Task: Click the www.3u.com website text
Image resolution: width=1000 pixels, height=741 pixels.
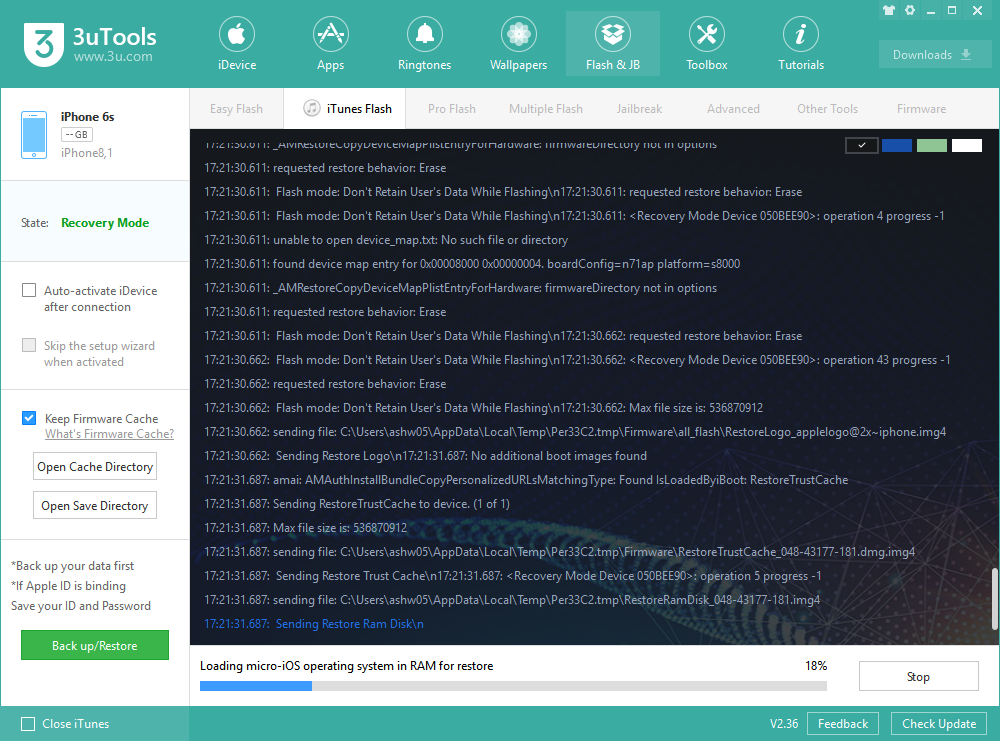Action: pyautogui.click(x=113, y=57)
